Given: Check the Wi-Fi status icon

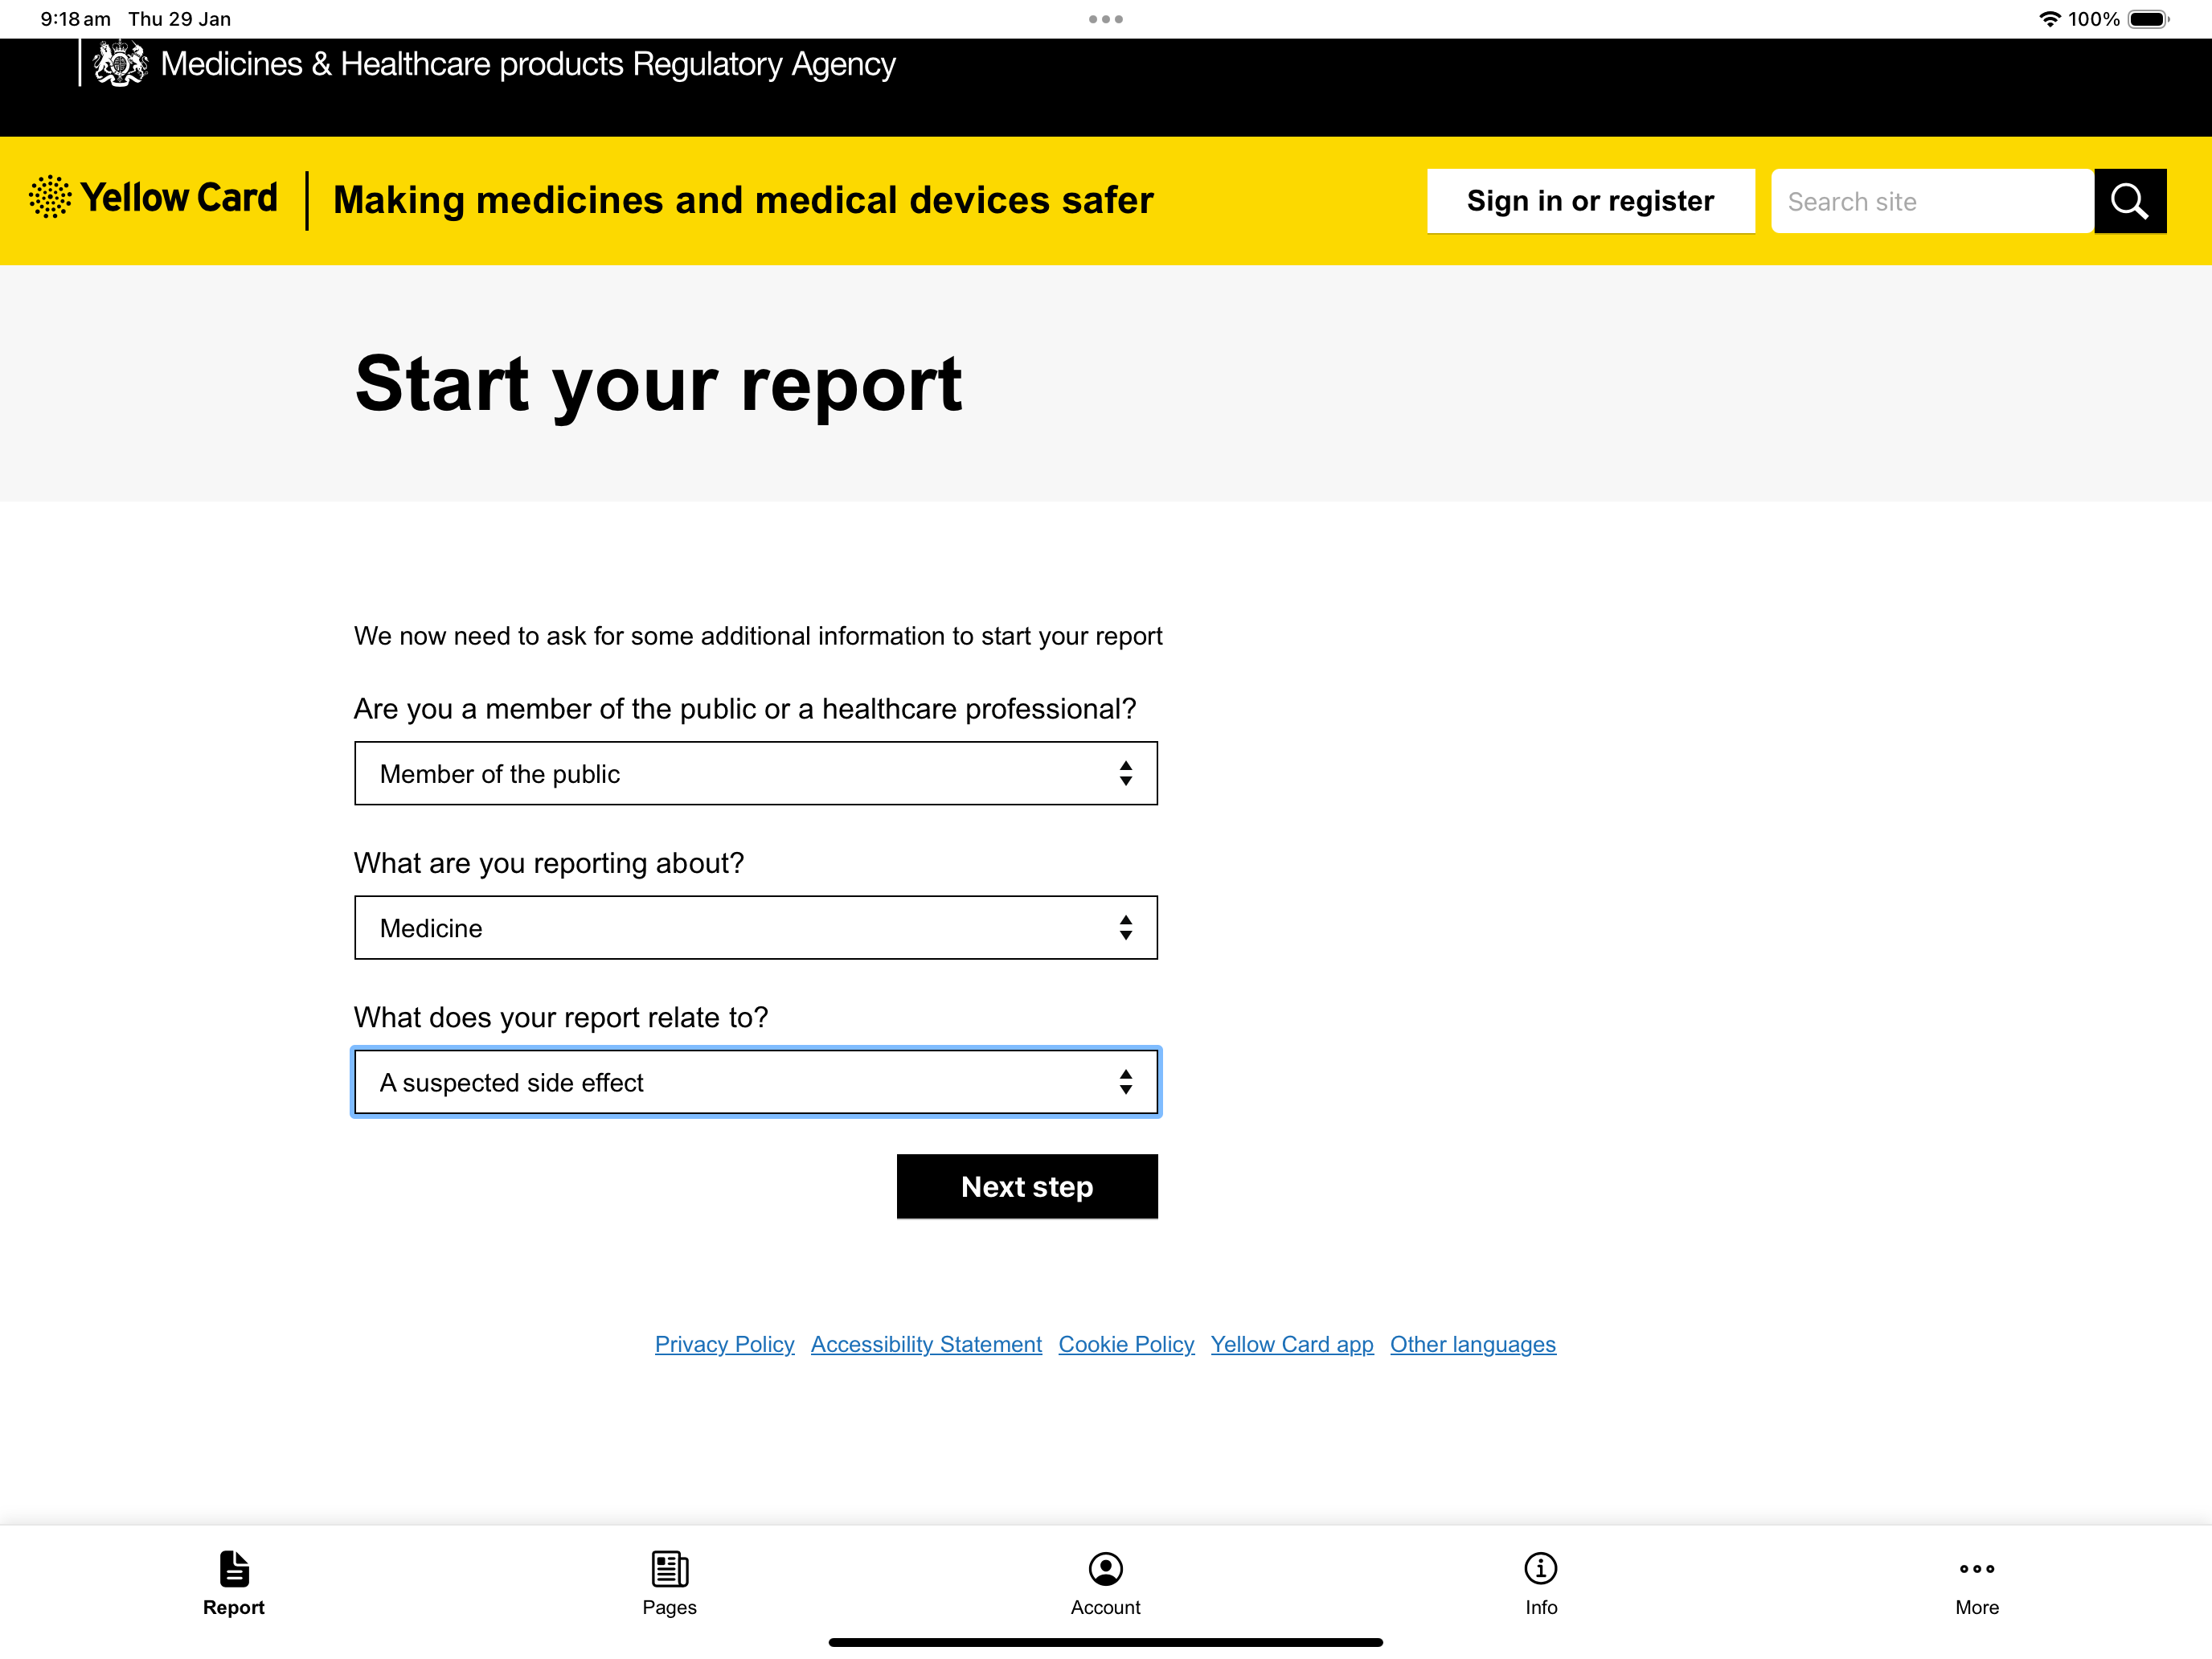Looking at the screenshot, I should point(2050,19).
